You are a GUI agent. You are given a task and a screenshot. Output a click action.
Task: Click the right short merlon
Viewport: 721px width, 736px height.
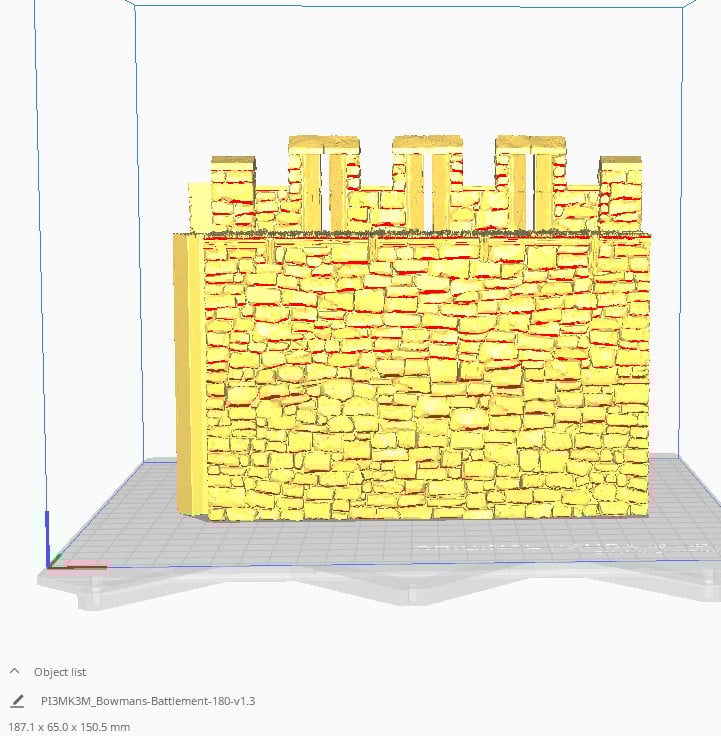(620, 193)
